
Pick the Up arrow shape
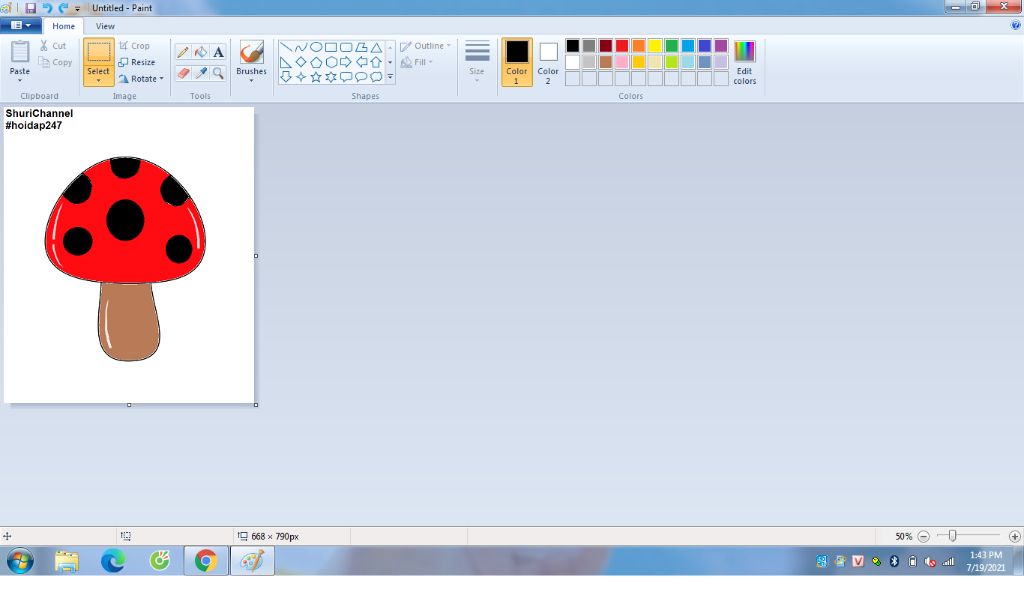(376, 62)
